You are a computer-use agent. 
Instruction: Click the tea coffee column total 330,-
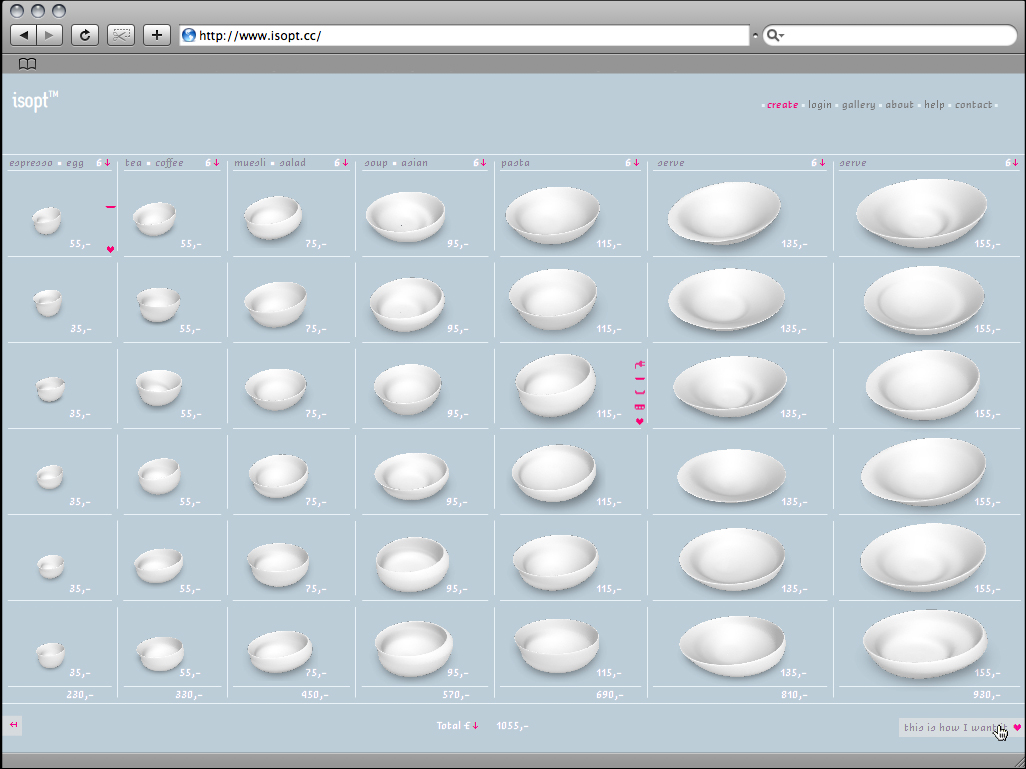[189, 695]
